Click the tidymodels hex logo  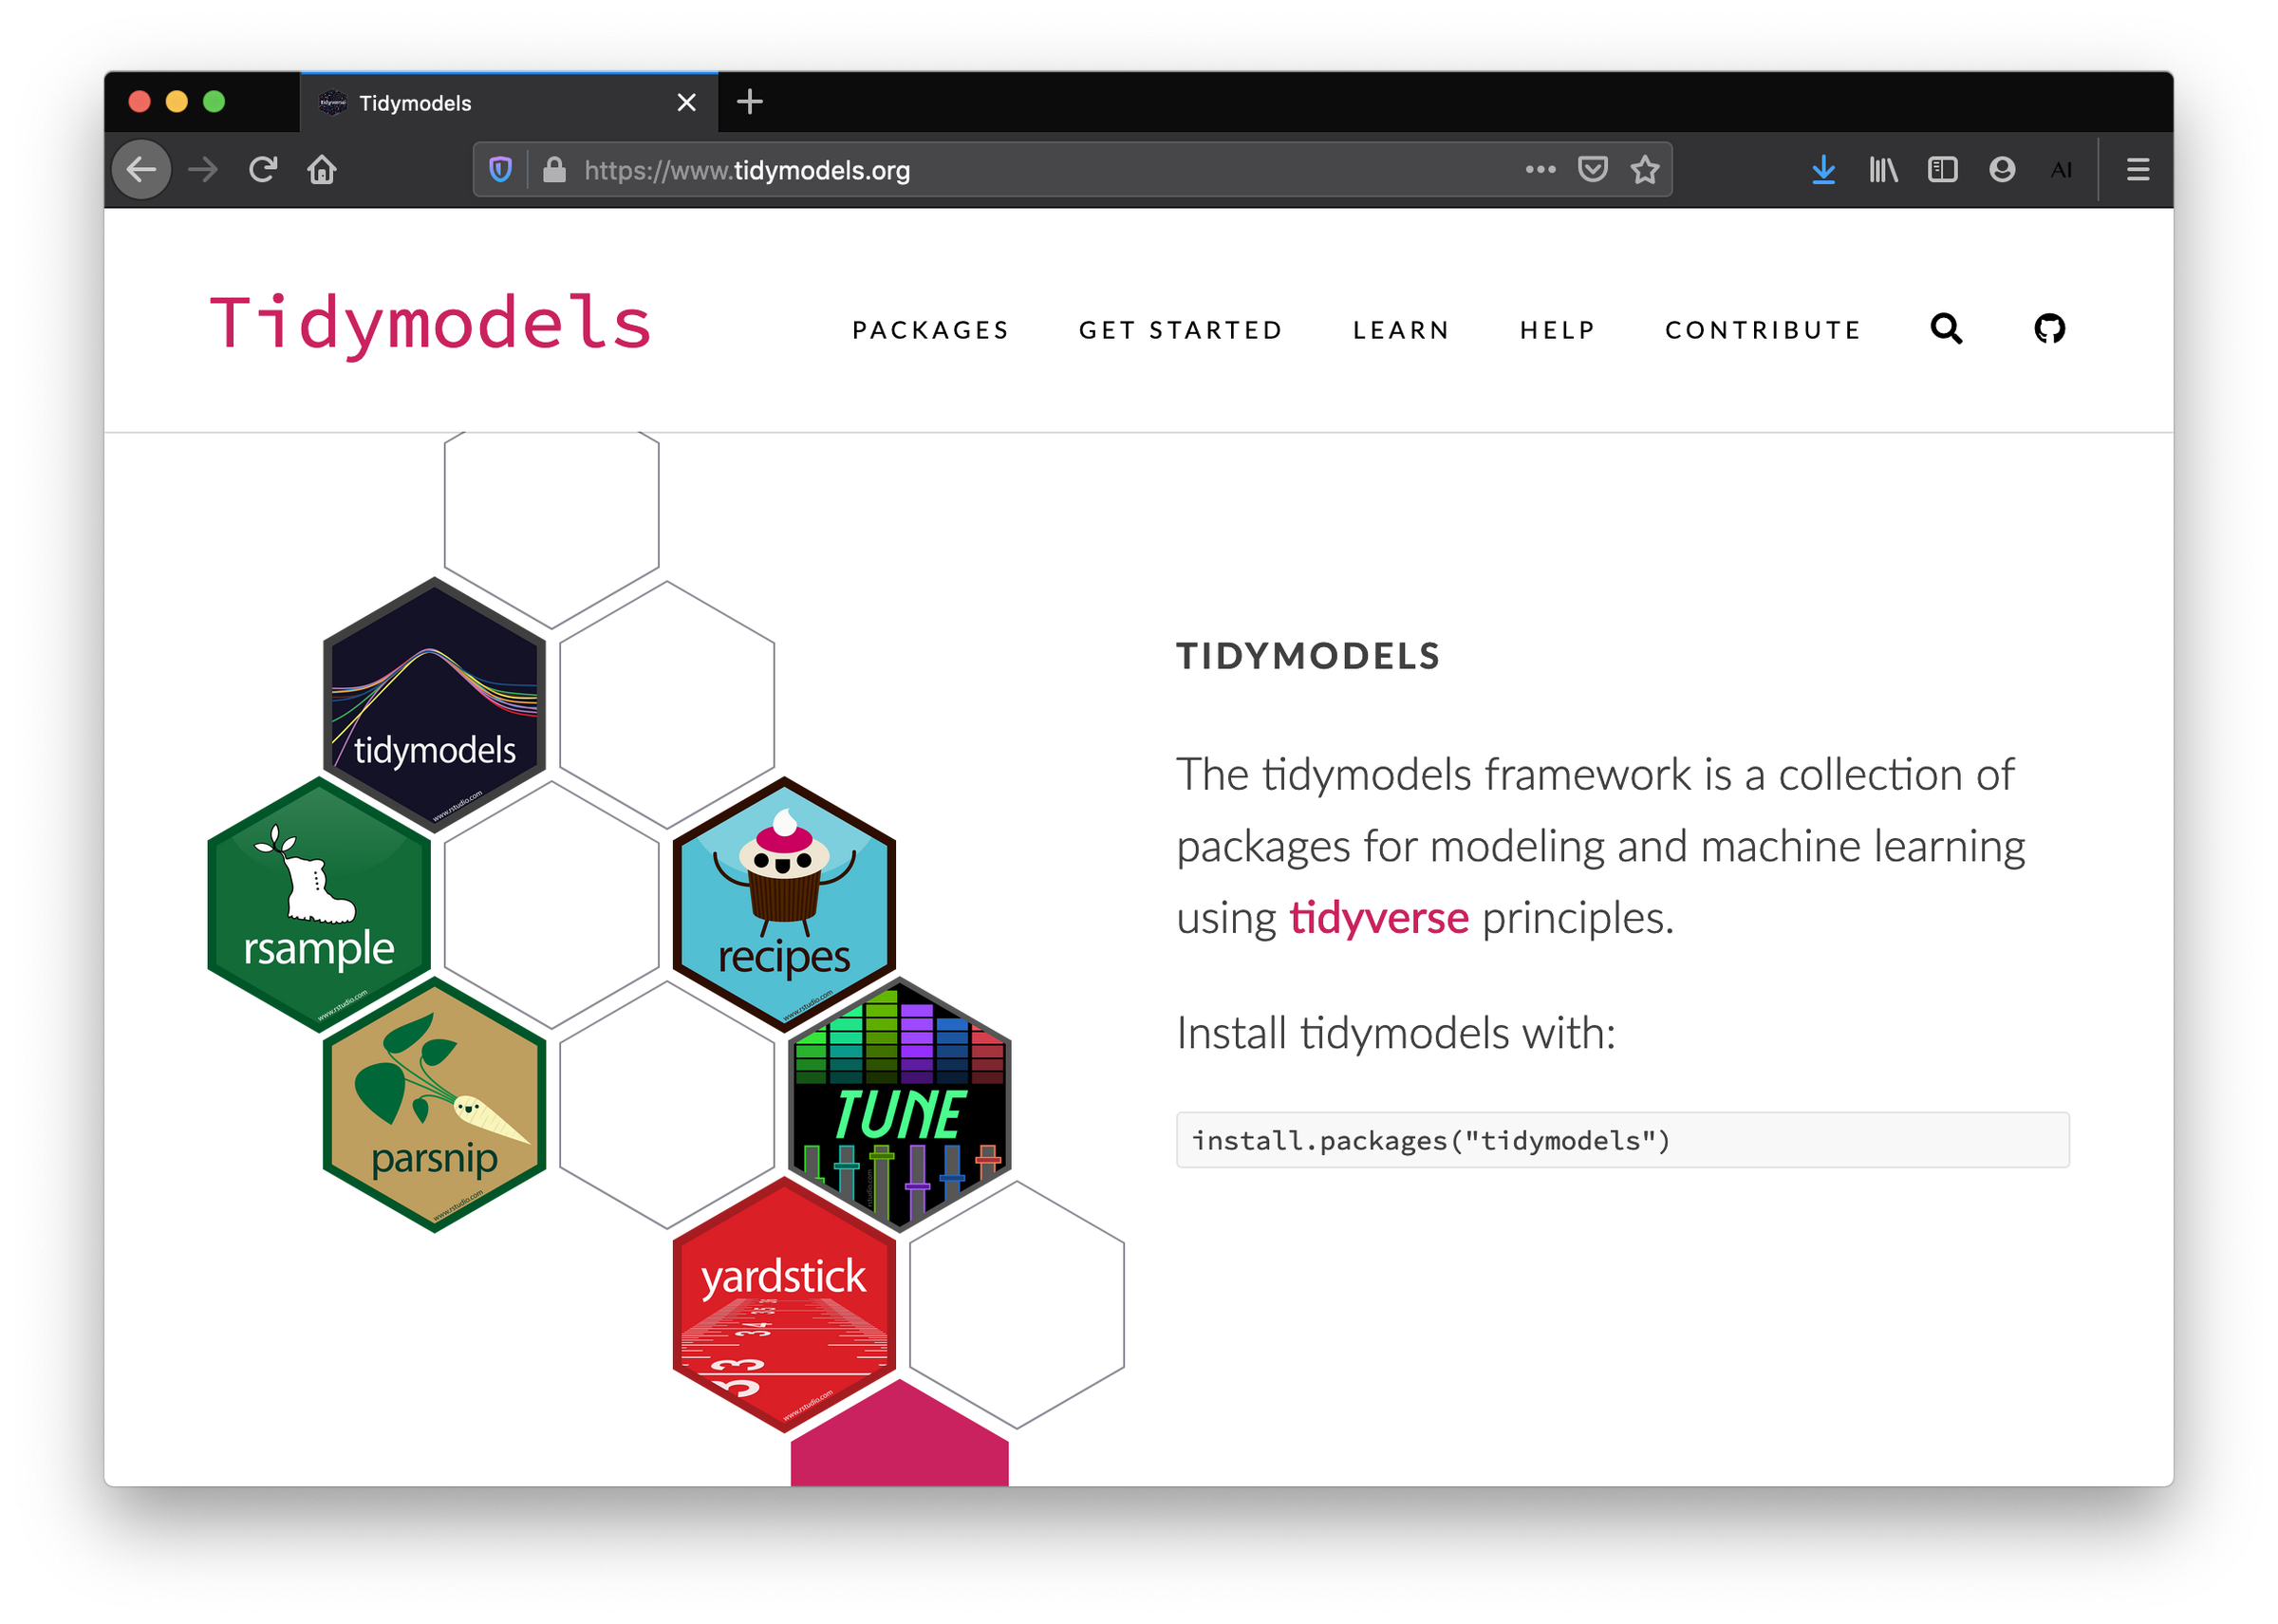click(434, 700)
